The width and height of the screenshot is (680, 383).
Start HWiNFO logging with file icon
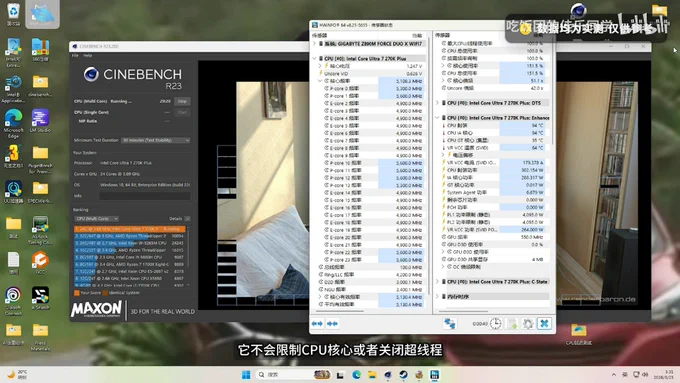click(512, 324)
